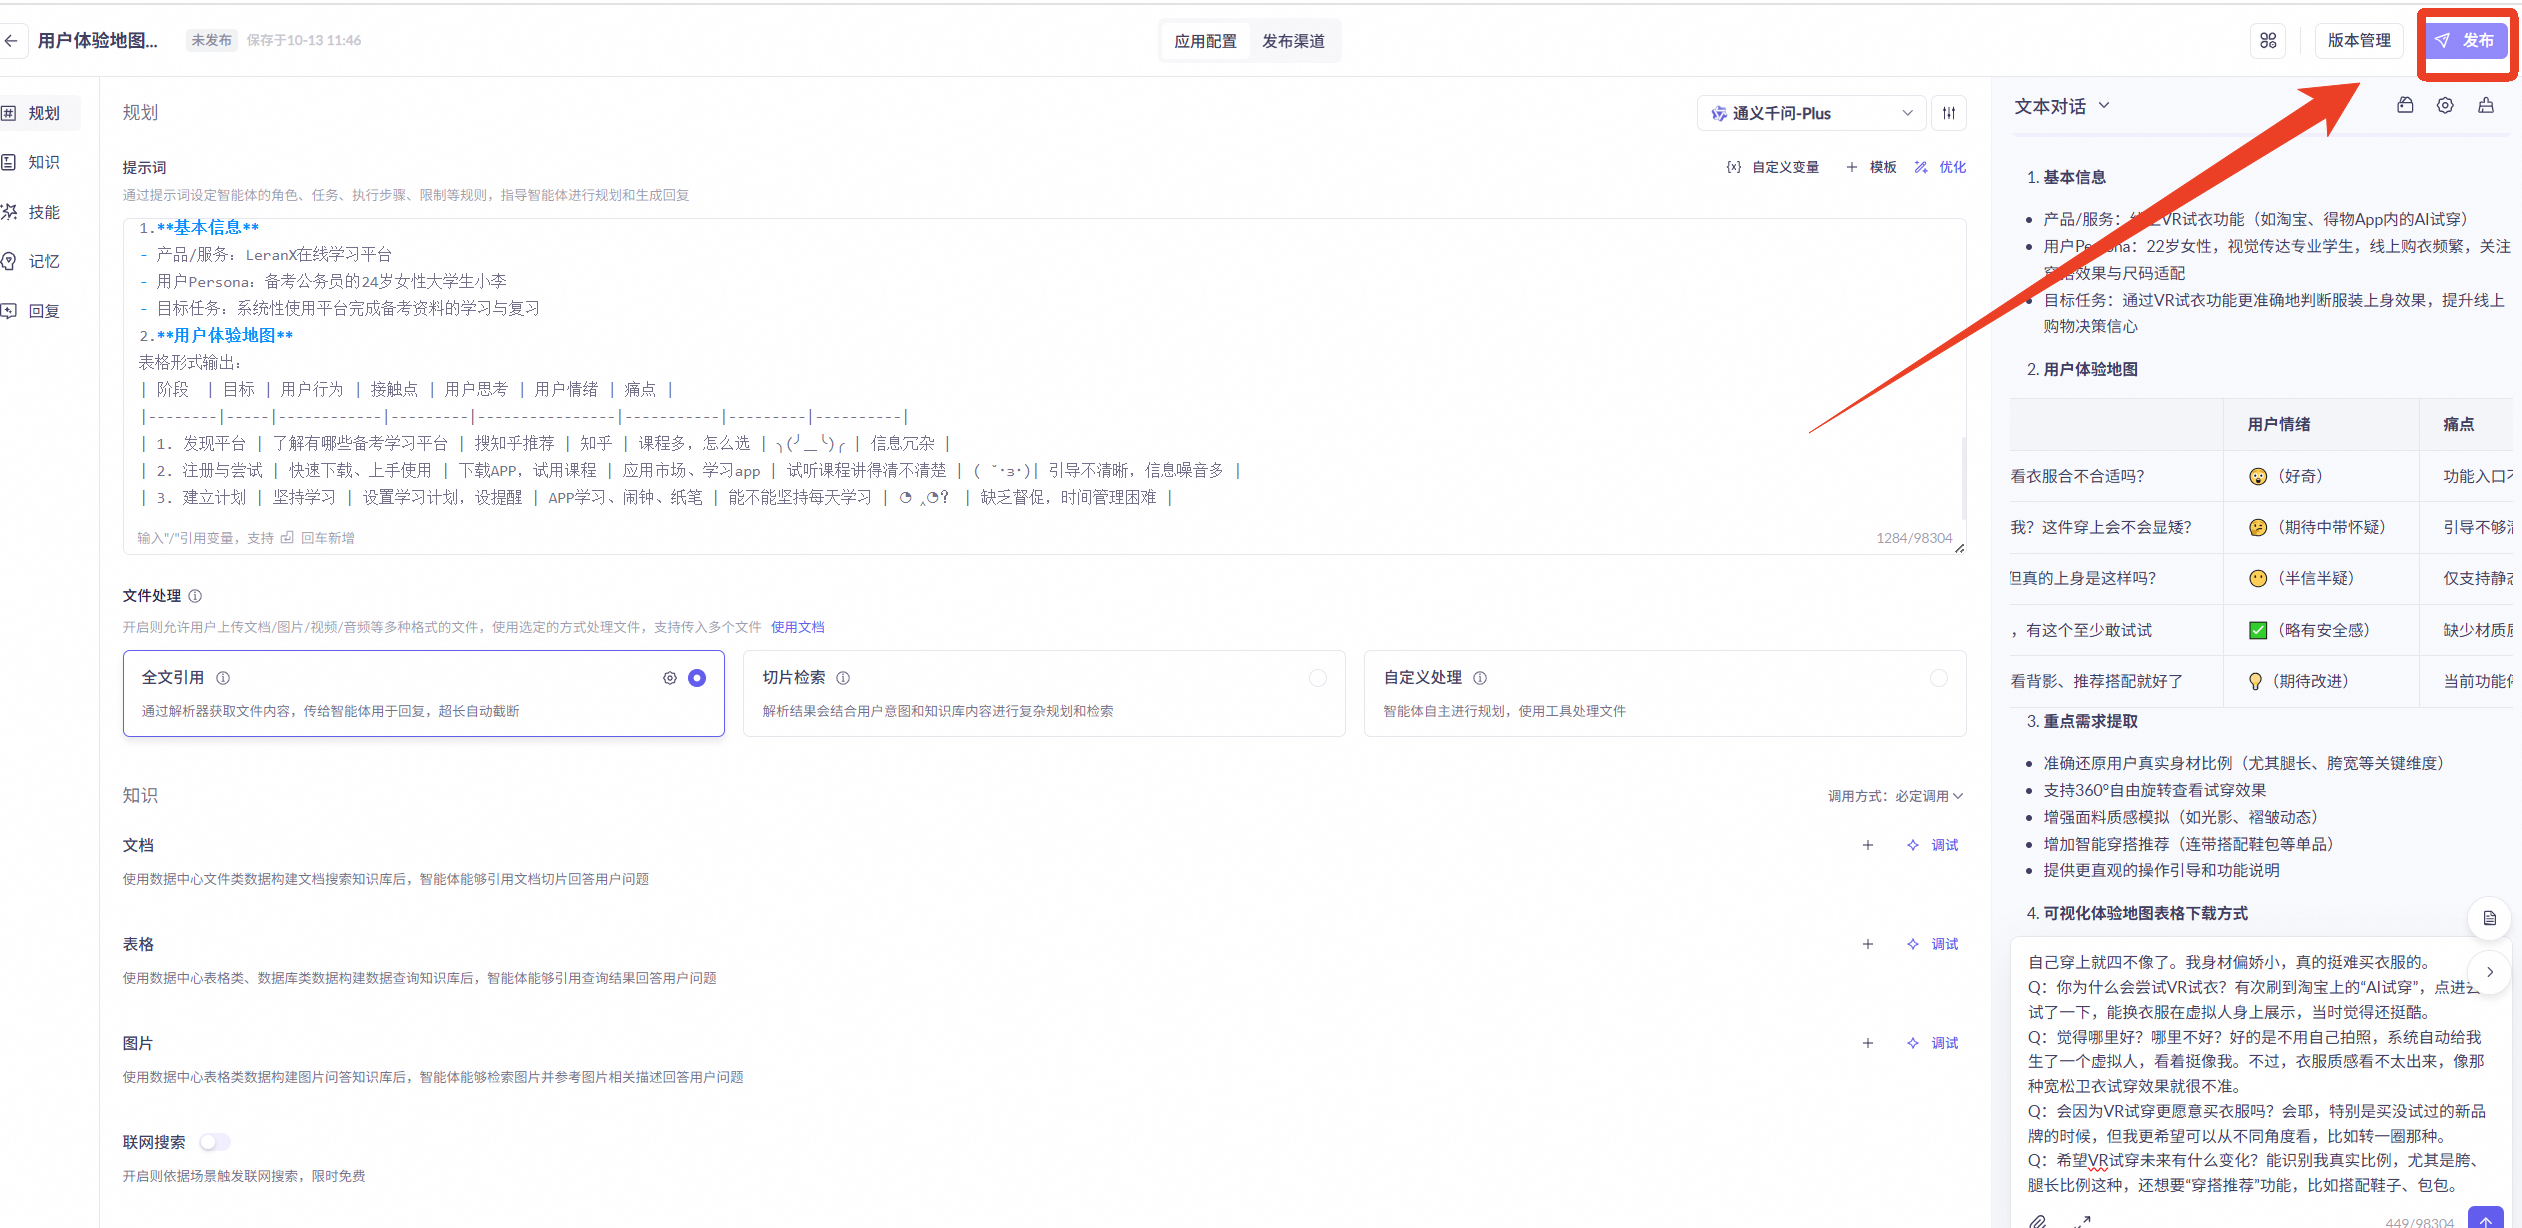Click the back arrow icon

[x=11, y=41]
